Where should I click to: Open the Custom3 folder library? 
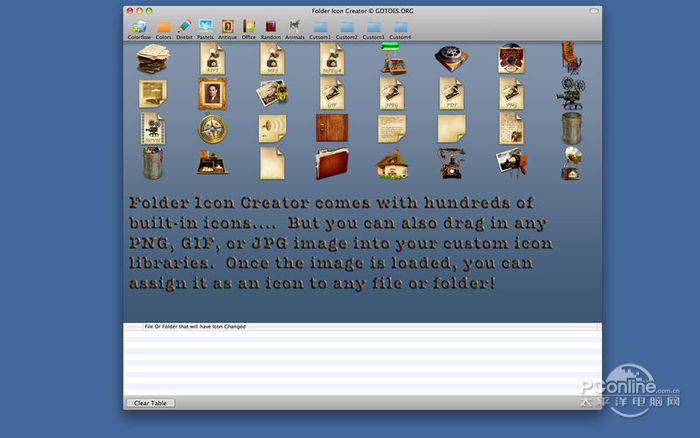[x=374, y=30]
